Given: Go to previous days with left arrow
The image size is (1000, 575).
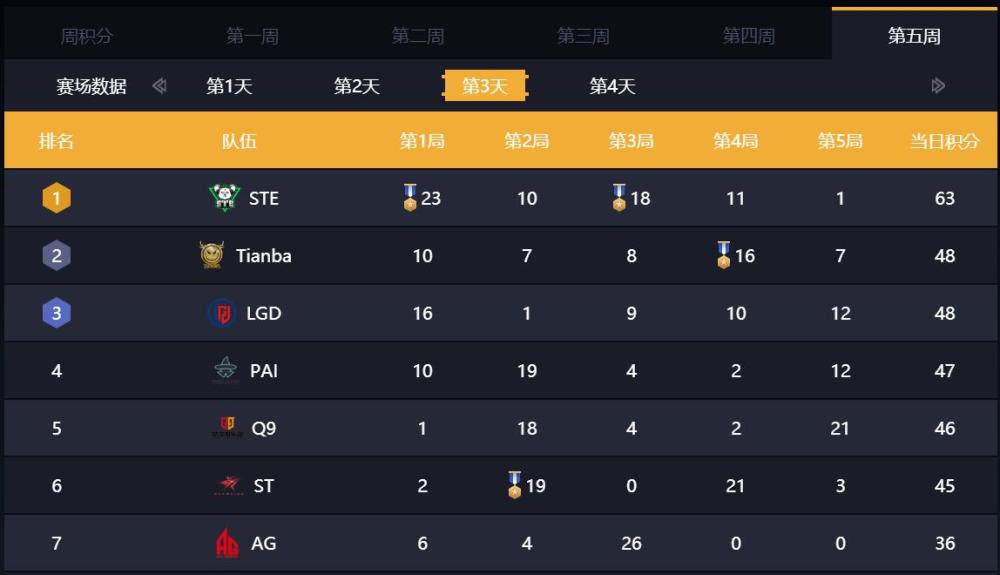Looking at the screenshot, I should [x=159, y=85].
